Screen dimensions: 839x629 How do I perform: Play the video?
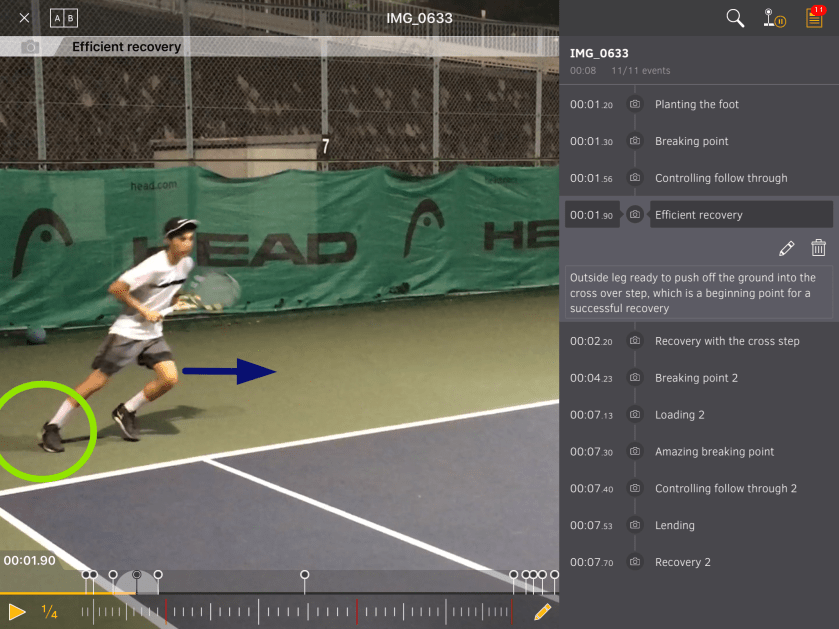click(x=17, y=611)
